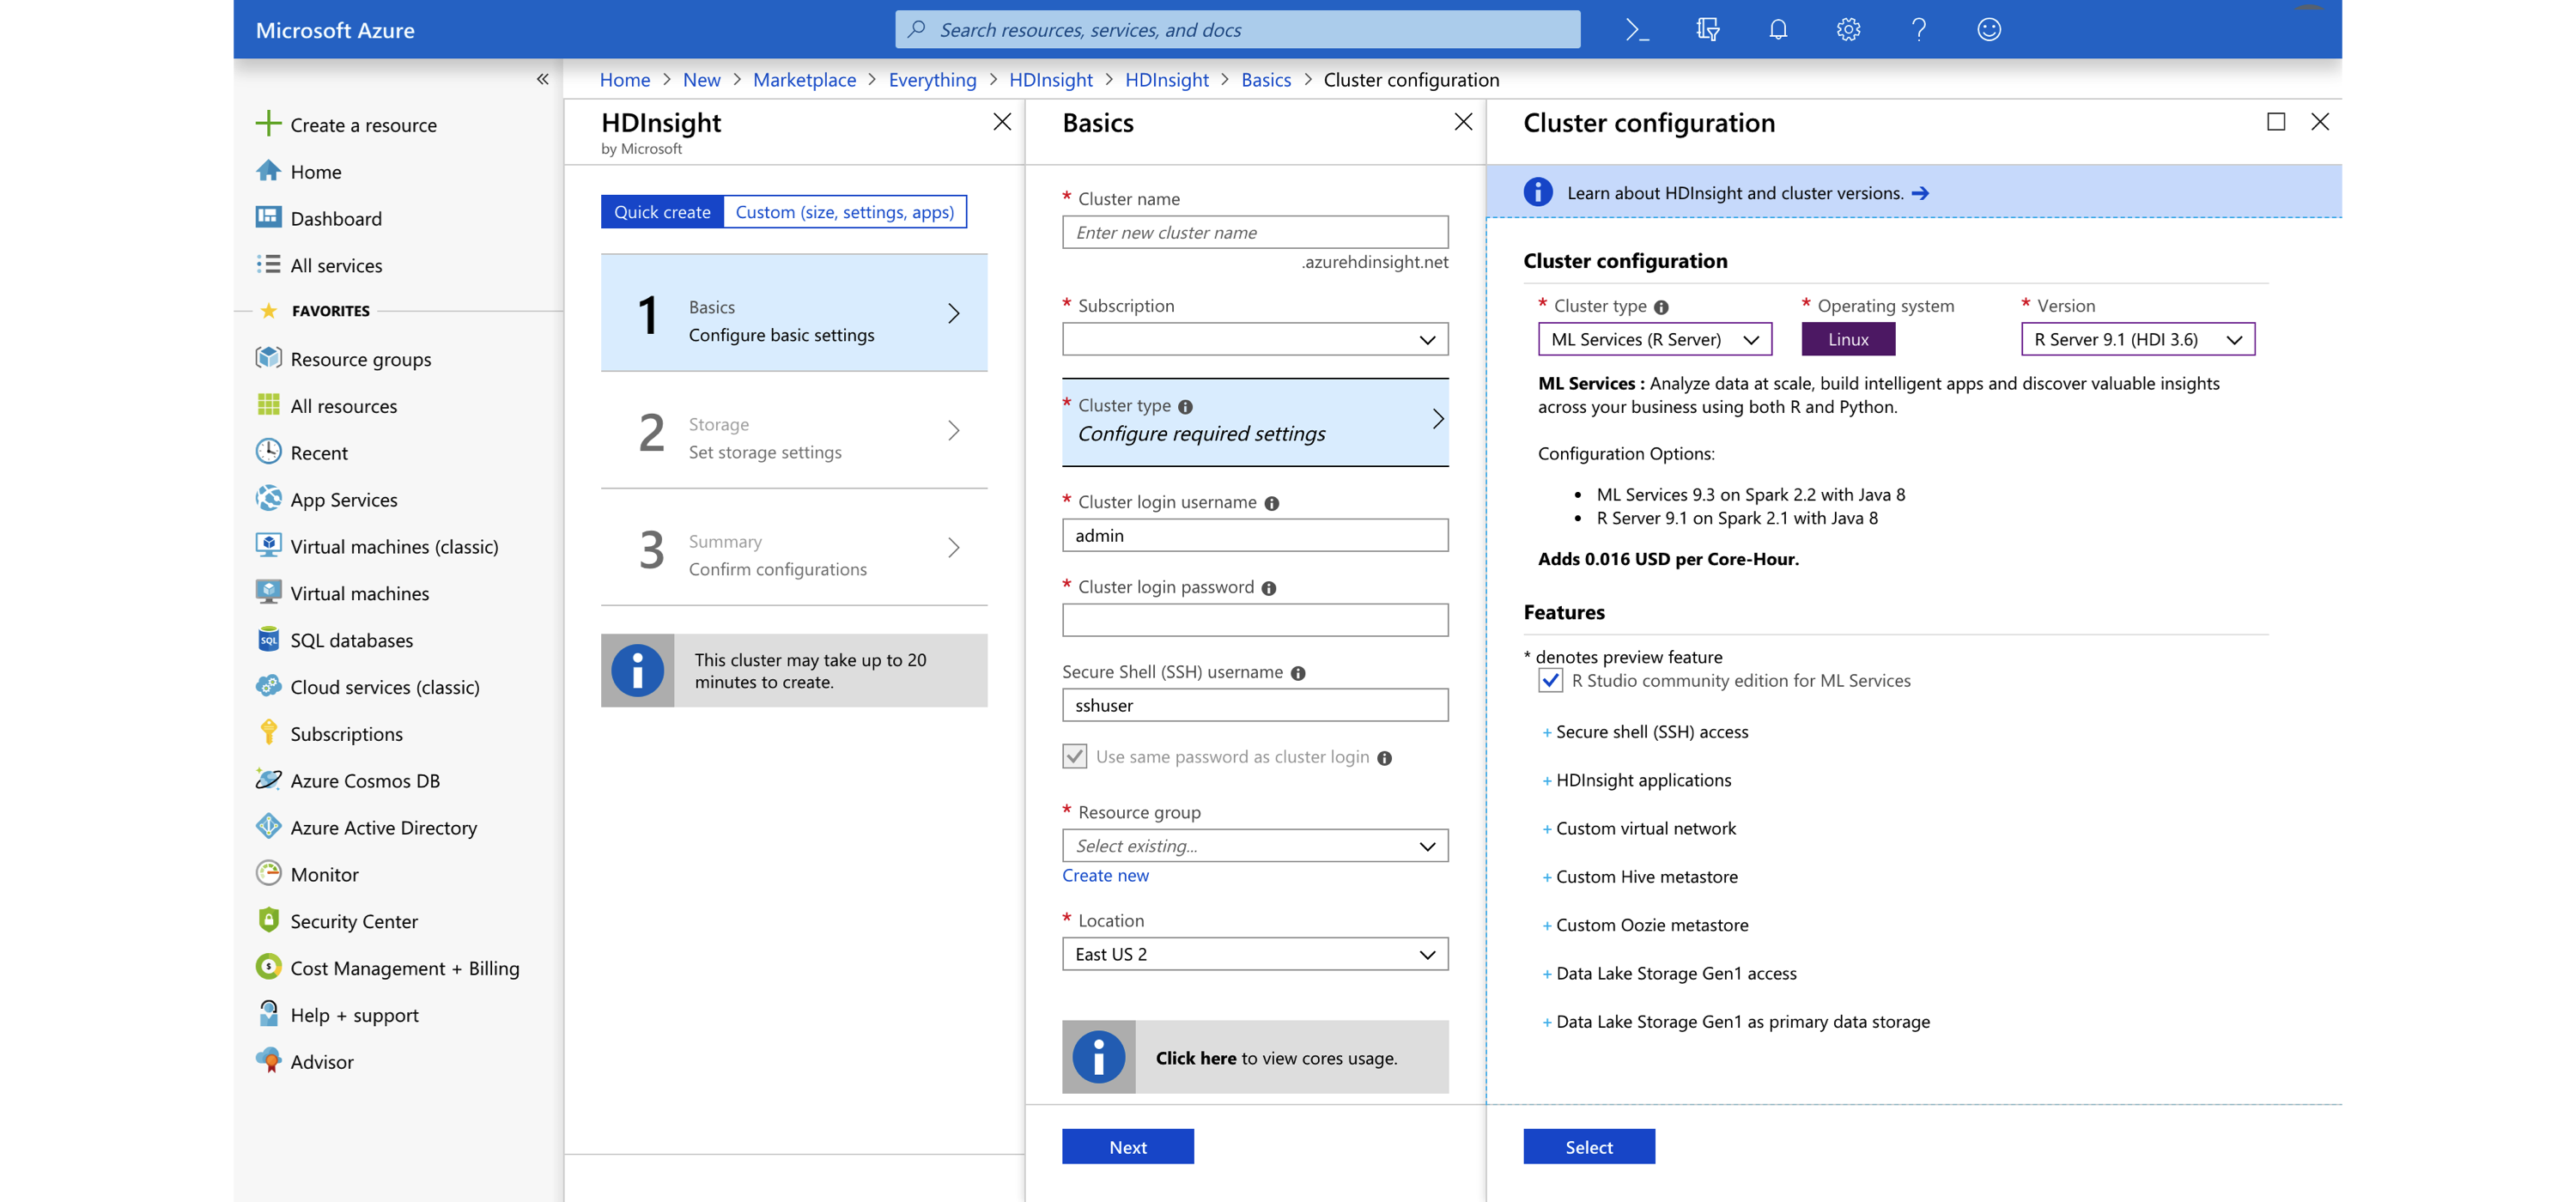Click Marketplace breadcrumb link

click(x=804, y=80)
